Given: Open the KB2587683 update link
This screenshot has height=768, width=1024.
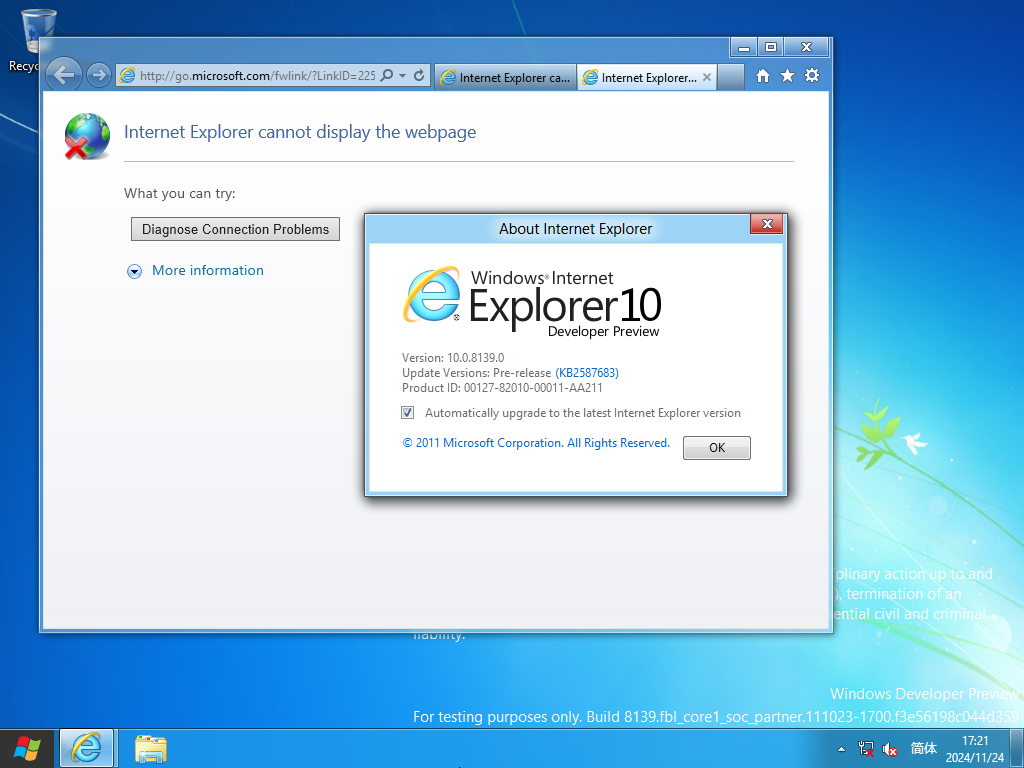Looking at the screenshot, I should point(586,373).
